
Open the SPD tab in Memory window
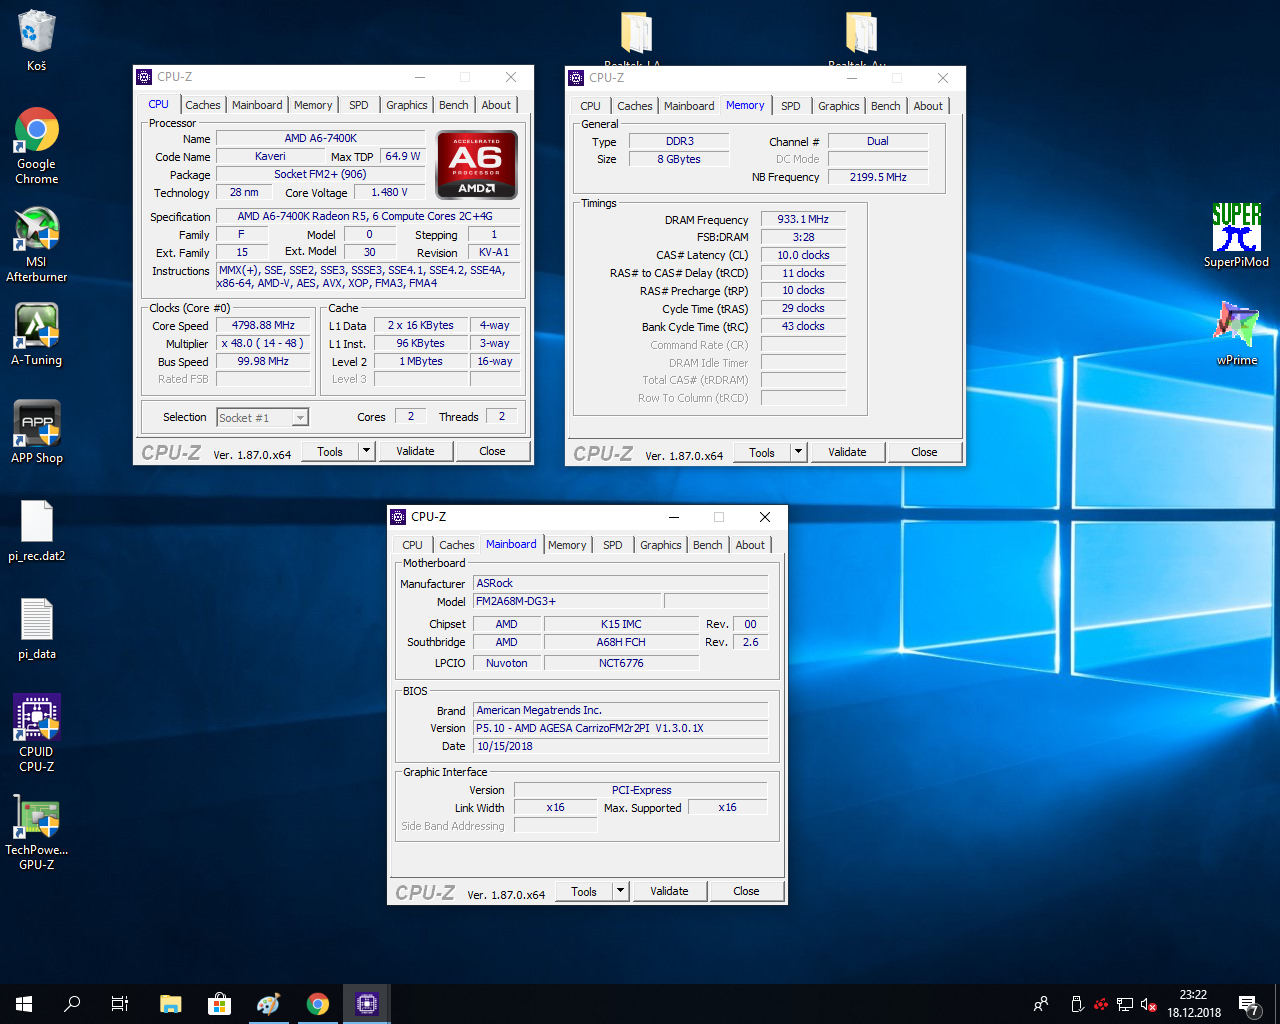[791, 106]
